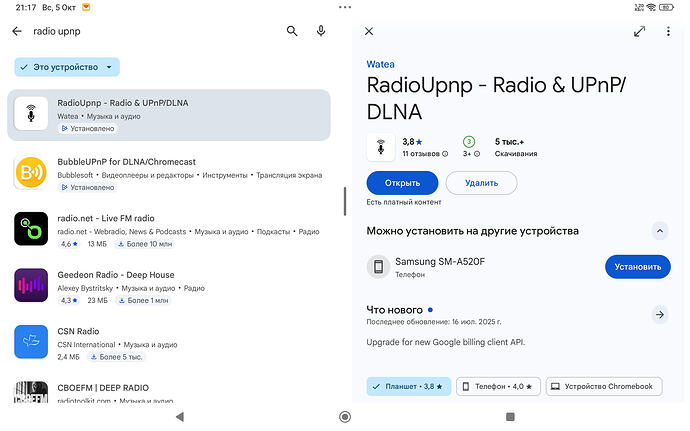The image size is (690, 431).
Task: Select the RadioUpnp search result row
Action: point(169,115)
